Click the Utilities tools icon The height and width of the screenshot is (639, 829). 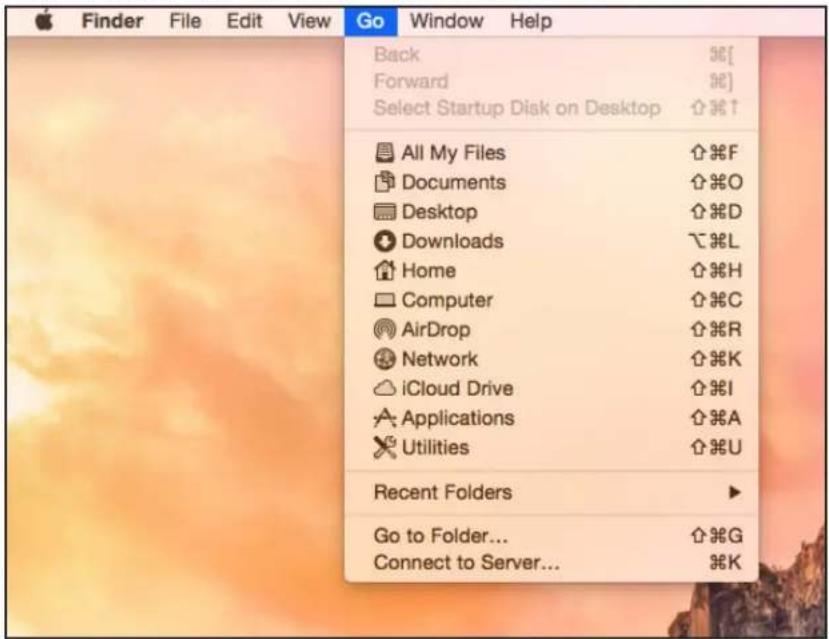384,448
